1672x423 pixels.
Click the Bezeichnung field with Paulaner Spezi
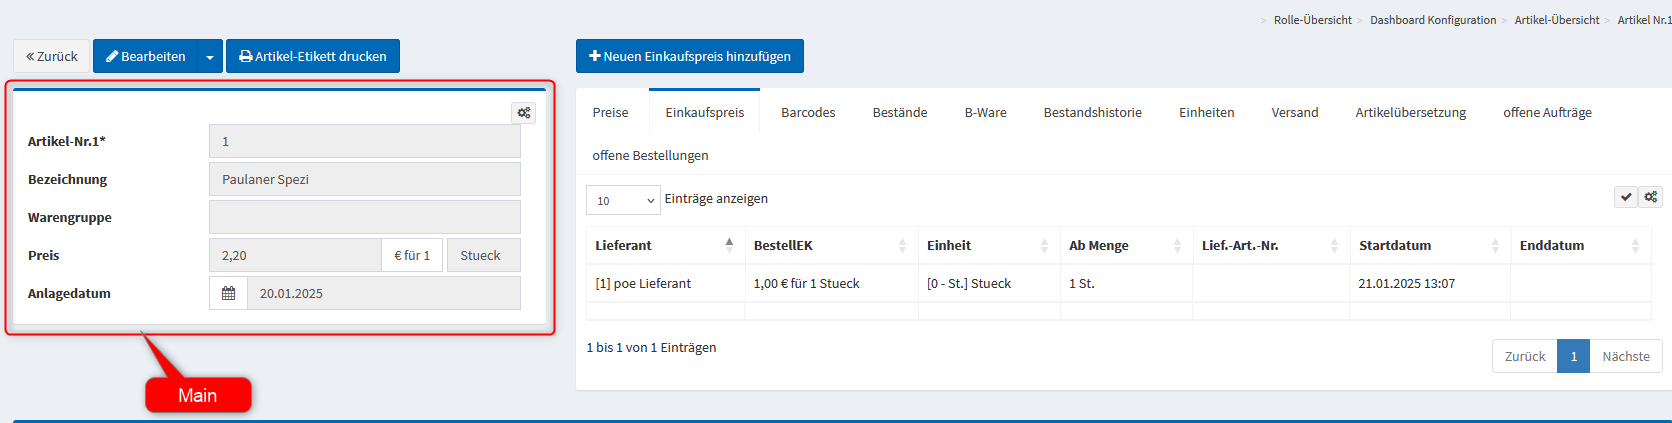[364, 180]
